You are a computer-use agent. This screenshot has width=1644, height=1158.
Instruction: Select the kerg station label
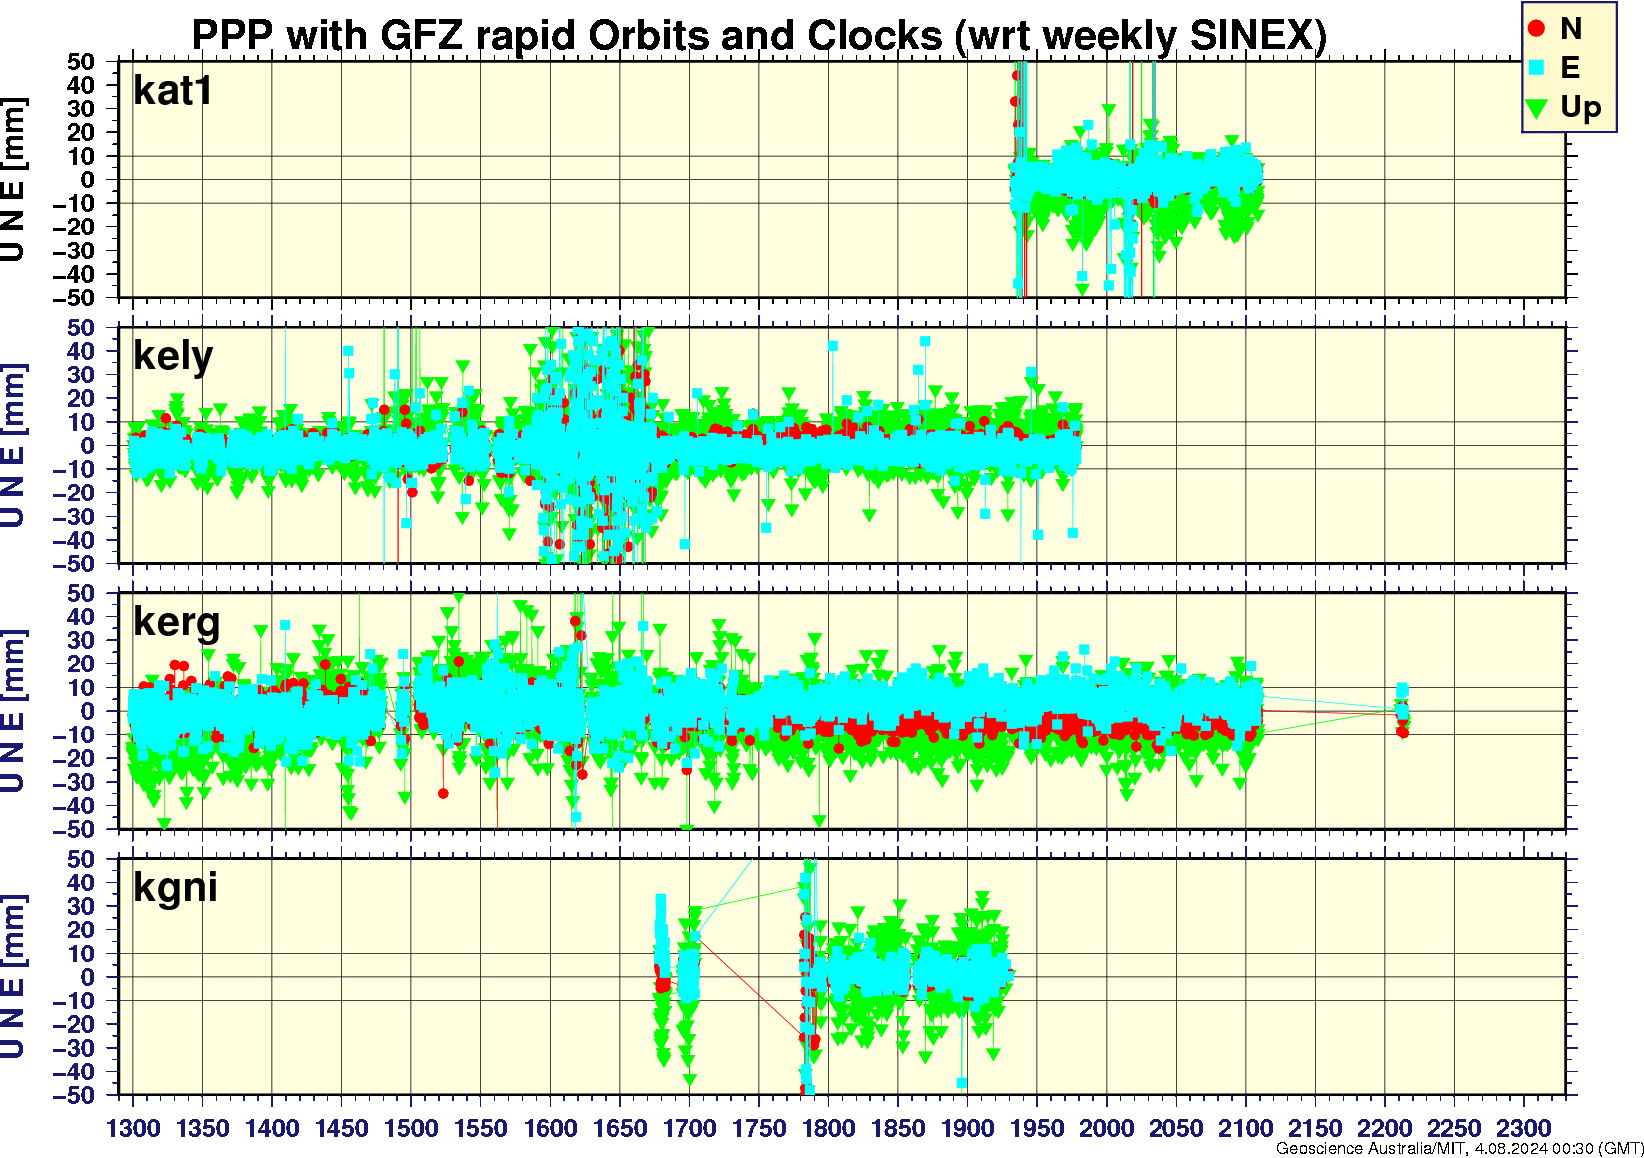176,623
